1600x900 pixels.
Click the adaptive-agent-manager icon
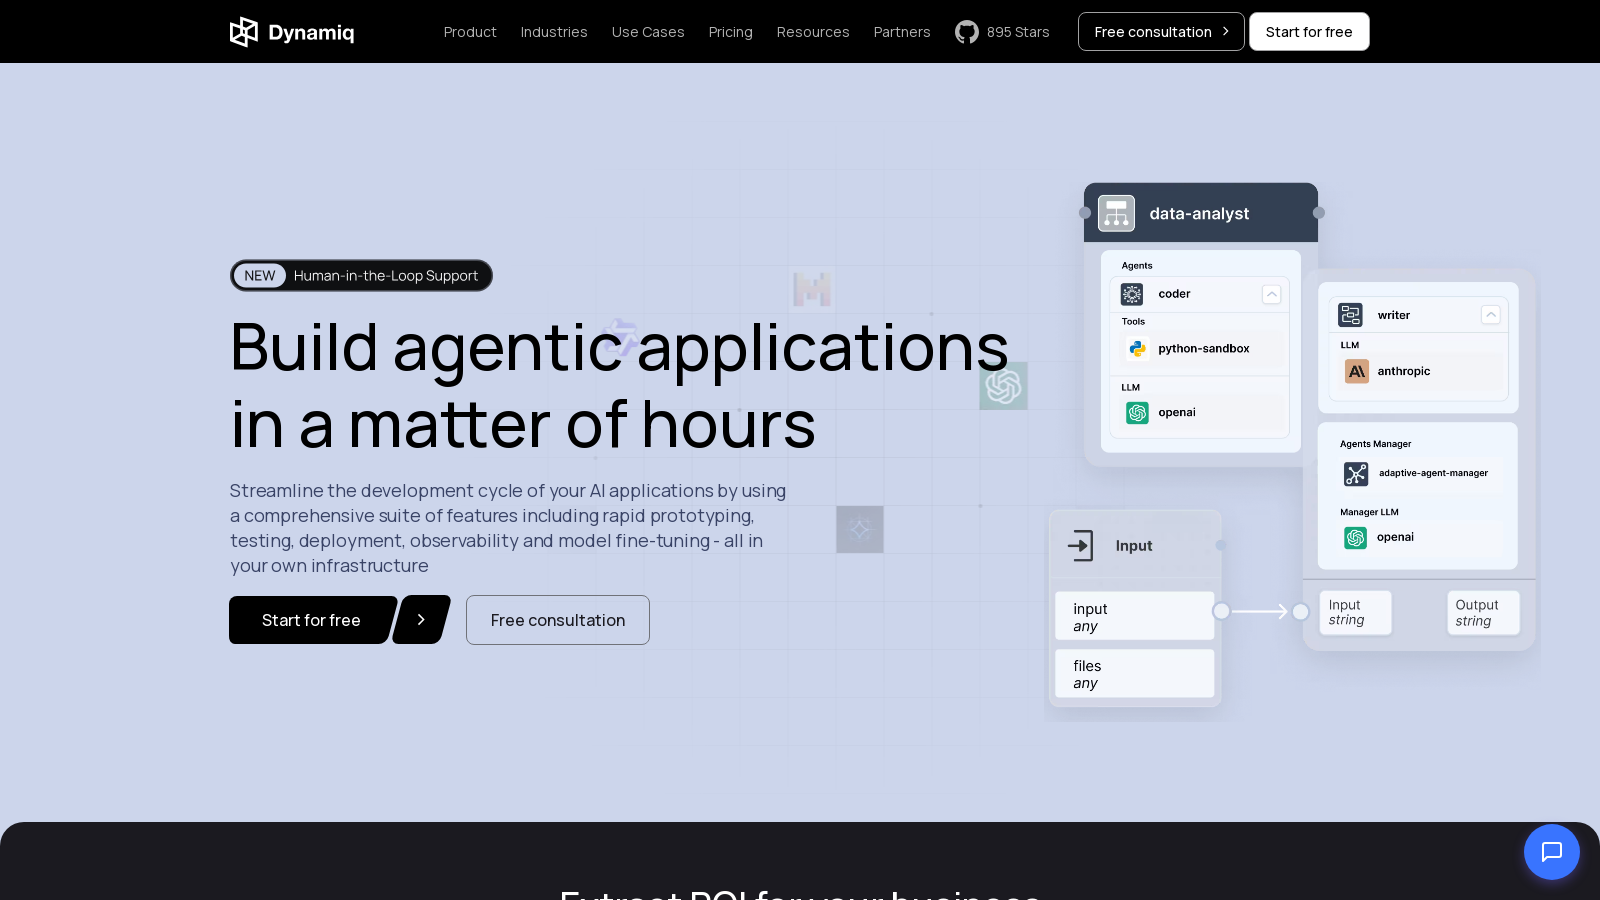pyautogui.click(x=1356, y=474)
